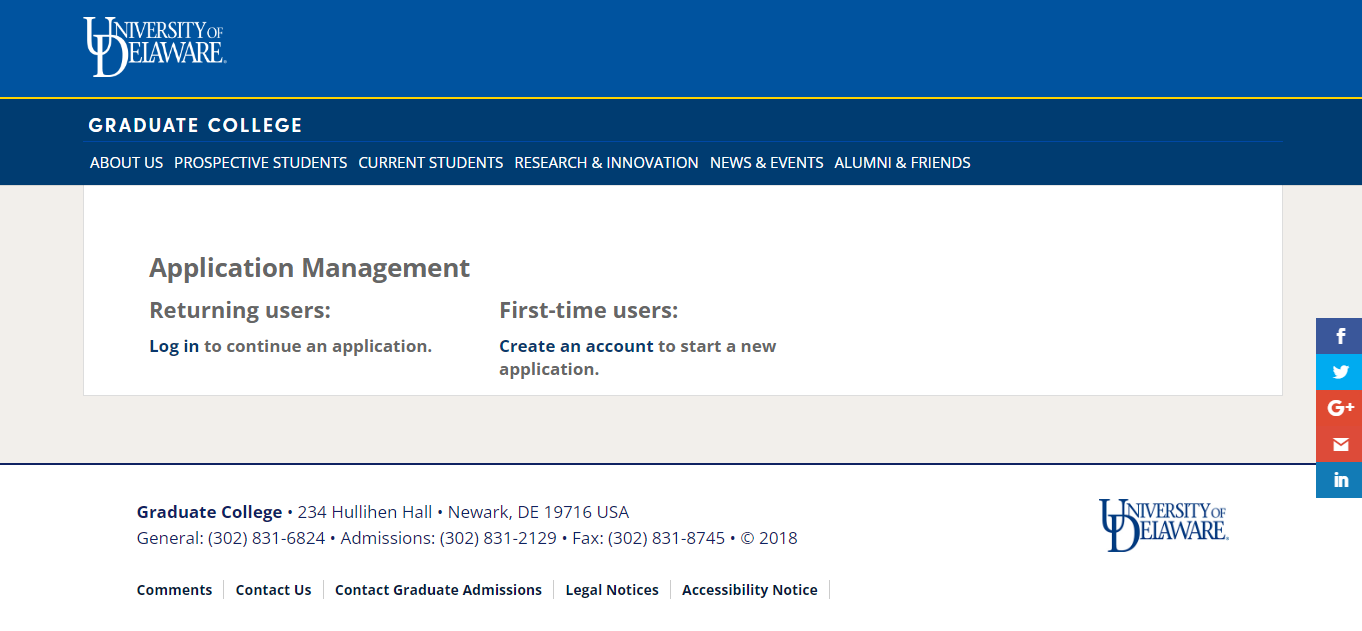Share the page through Email
This screenshot has height=631, width=1362.
click(1339, 444)
